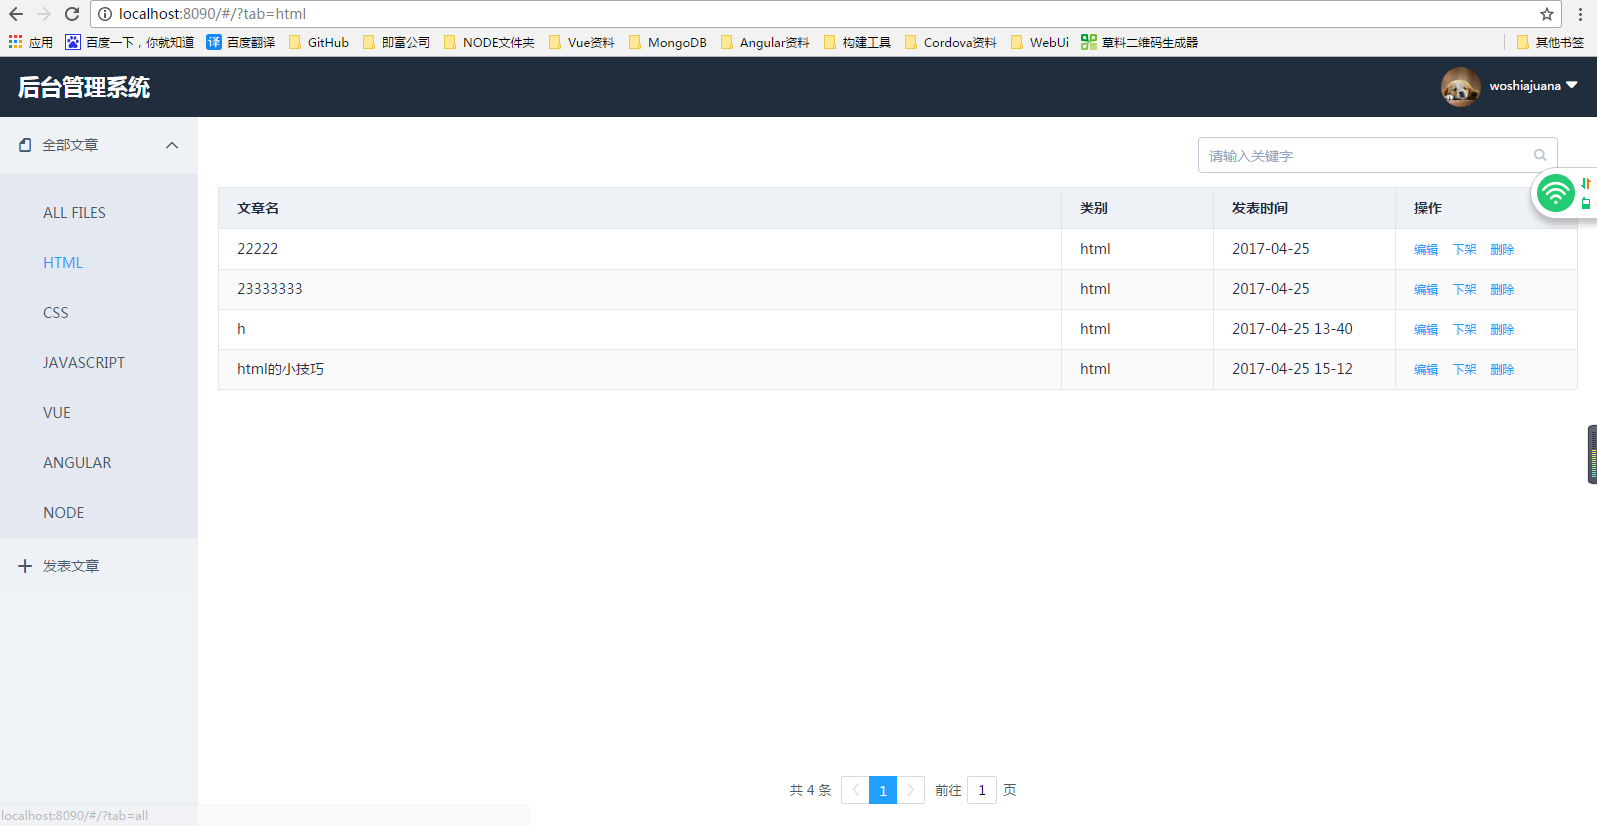Reload the current page
The width and height of the screenshot is (1597, 826).
(x=72, y=14)
